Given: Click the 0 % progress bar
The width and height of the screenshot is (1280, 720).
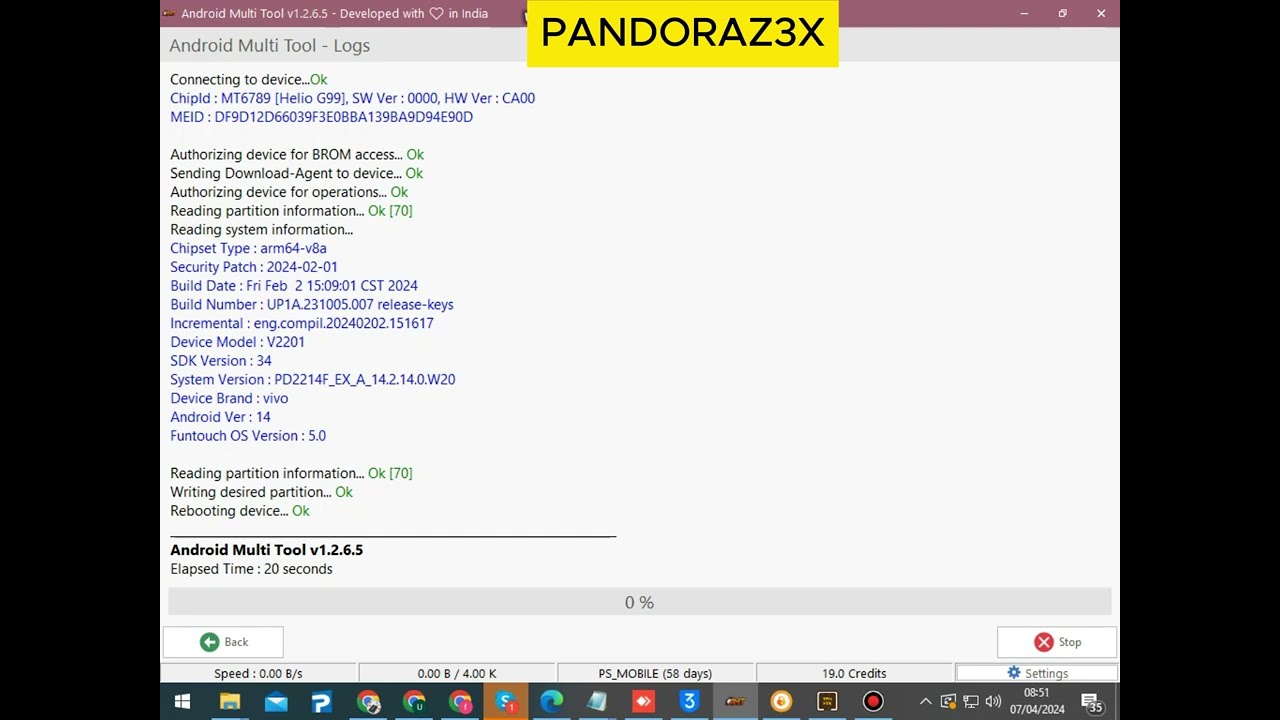Looking at the screenshot, I should [639, 602].
